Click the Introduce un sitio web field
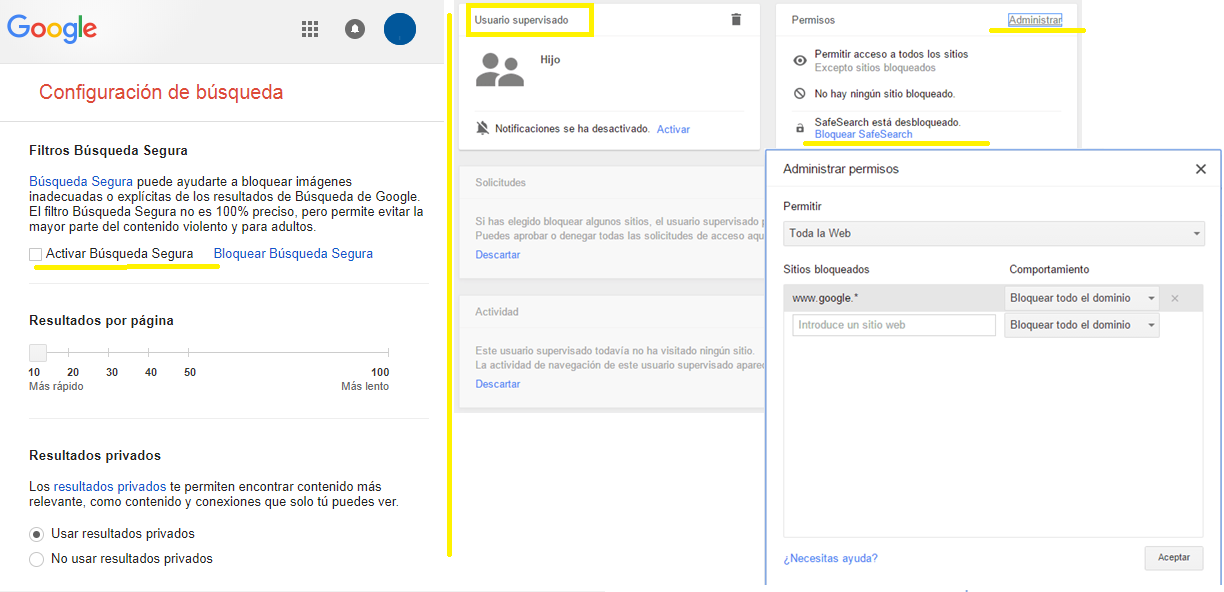Screen dimensions: 1224x592 click(894, 325)
